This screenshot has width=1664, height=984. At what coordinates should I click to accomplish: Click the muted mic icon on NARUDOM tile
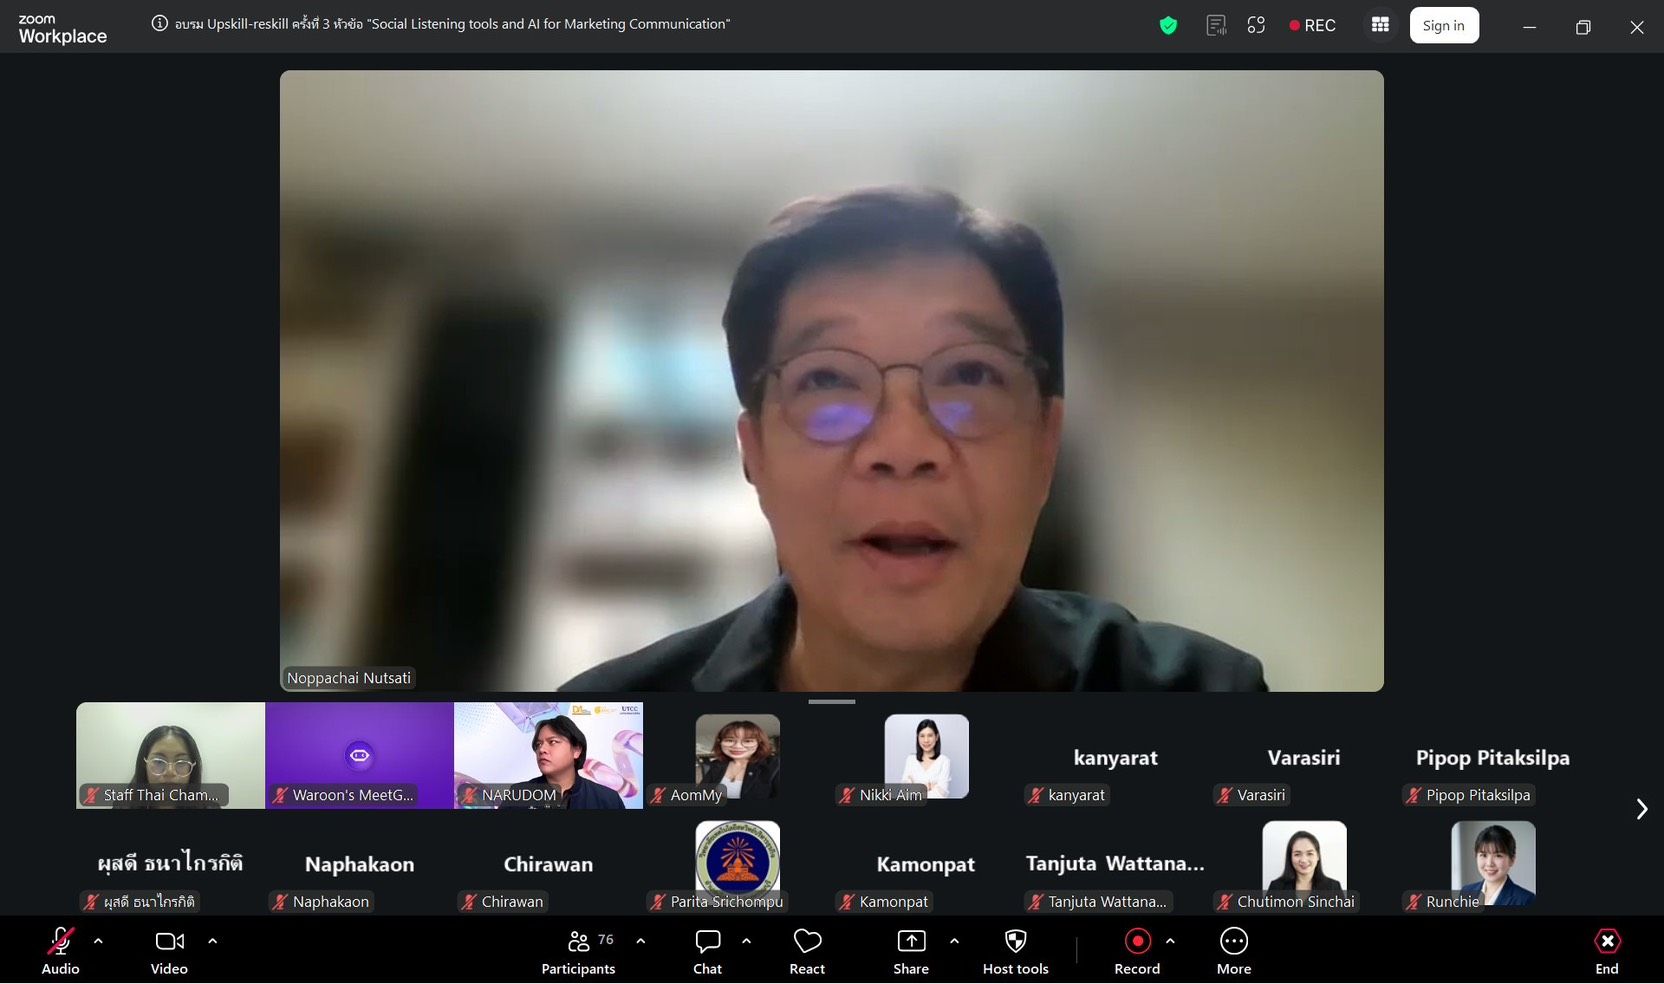(x=469, y=795)
